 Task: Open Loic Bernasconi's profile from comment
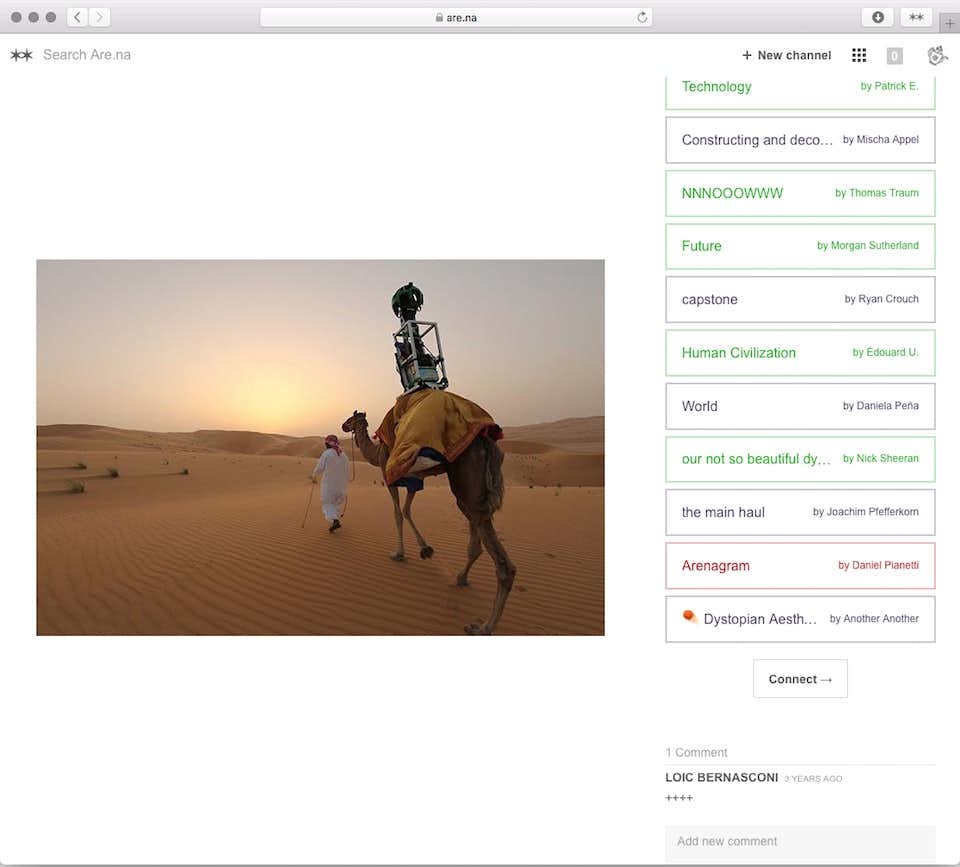point(721,778)
